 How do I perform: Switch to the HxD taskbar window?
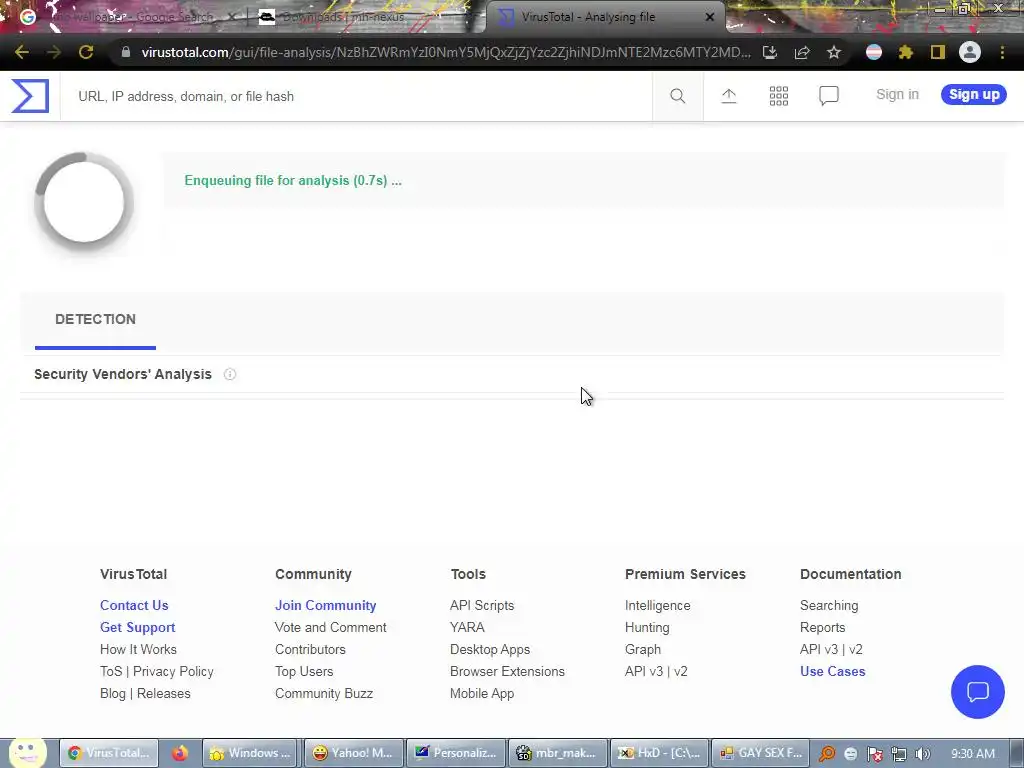pyautogui.click(x=659, y=753)
